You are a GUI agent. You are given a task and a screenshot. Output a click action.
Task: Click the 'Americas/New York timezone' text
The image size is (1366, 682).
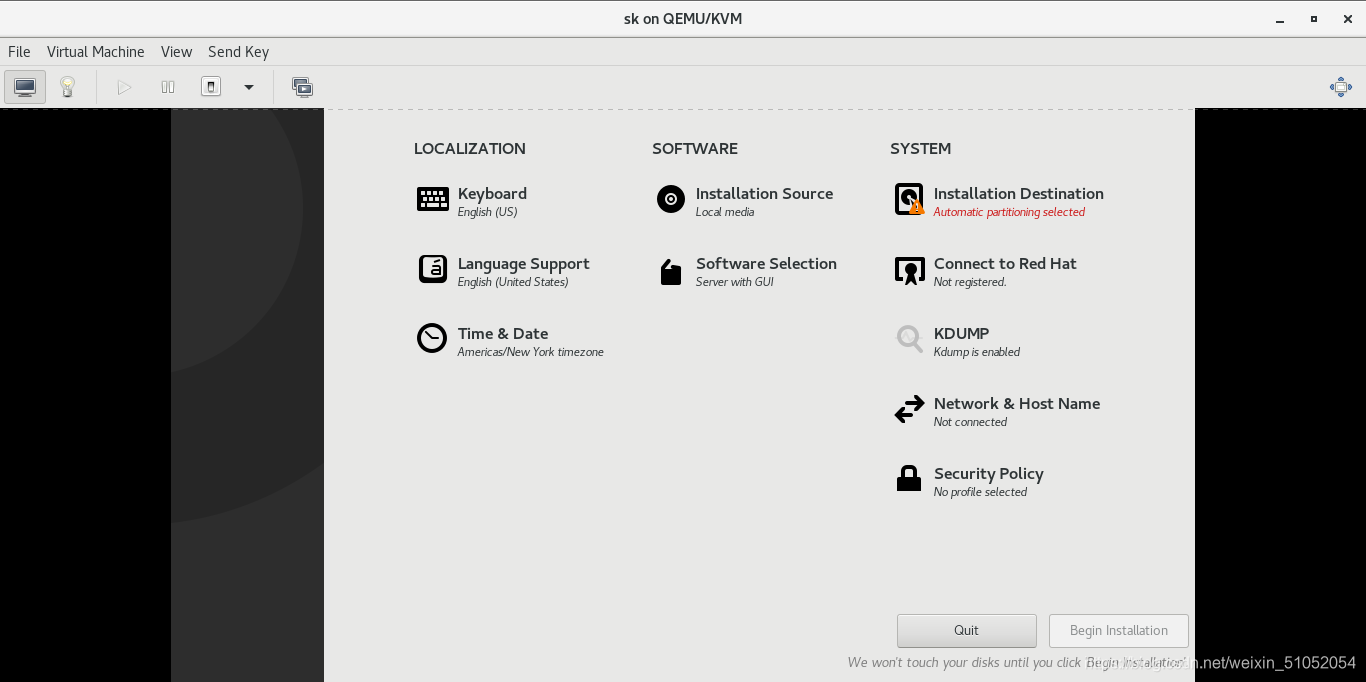point(531,352)
